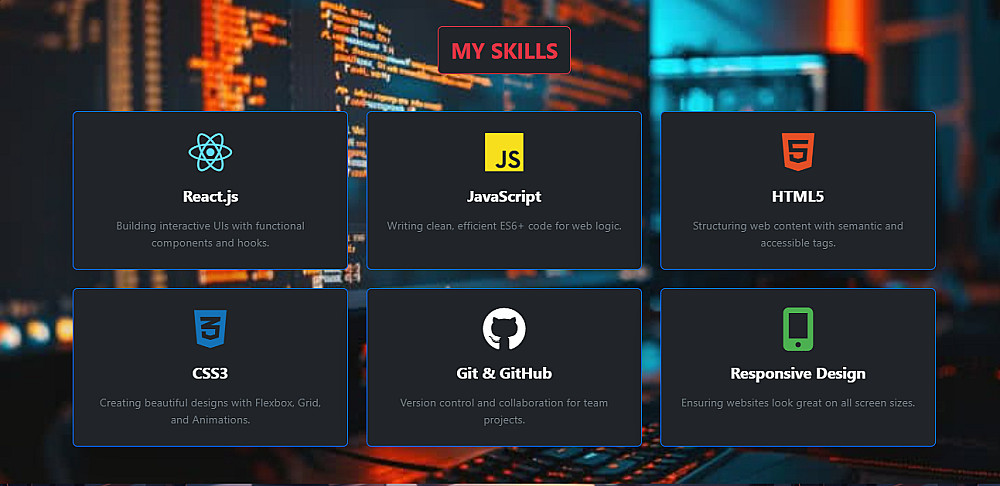The width and height of the screenshot is (1000, 486).
Task: Click the blue CSS3 shield icon
Action: click(210, 329)
